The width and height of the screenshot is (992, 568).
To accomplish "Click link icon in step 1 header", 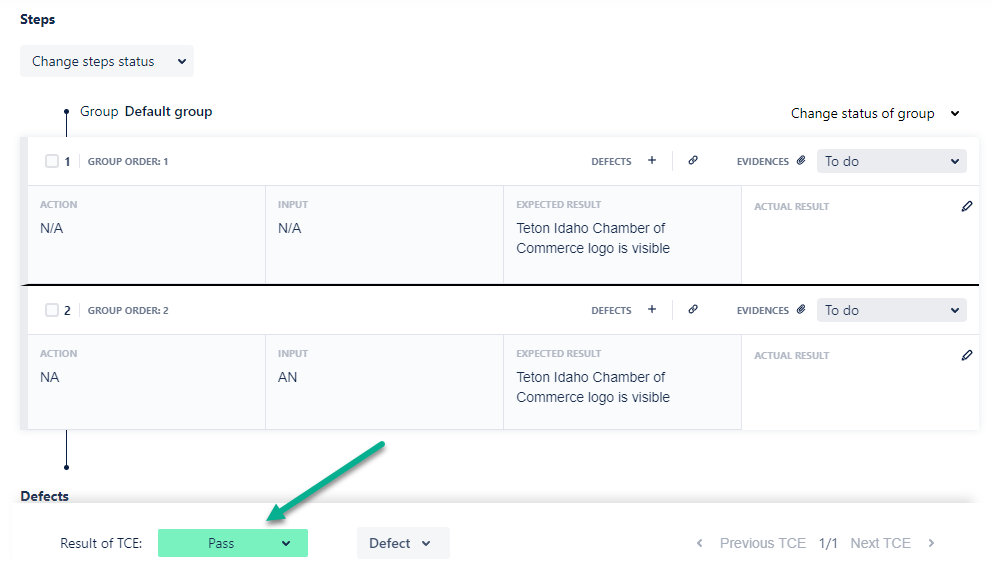I will click(x=693, y=160).
